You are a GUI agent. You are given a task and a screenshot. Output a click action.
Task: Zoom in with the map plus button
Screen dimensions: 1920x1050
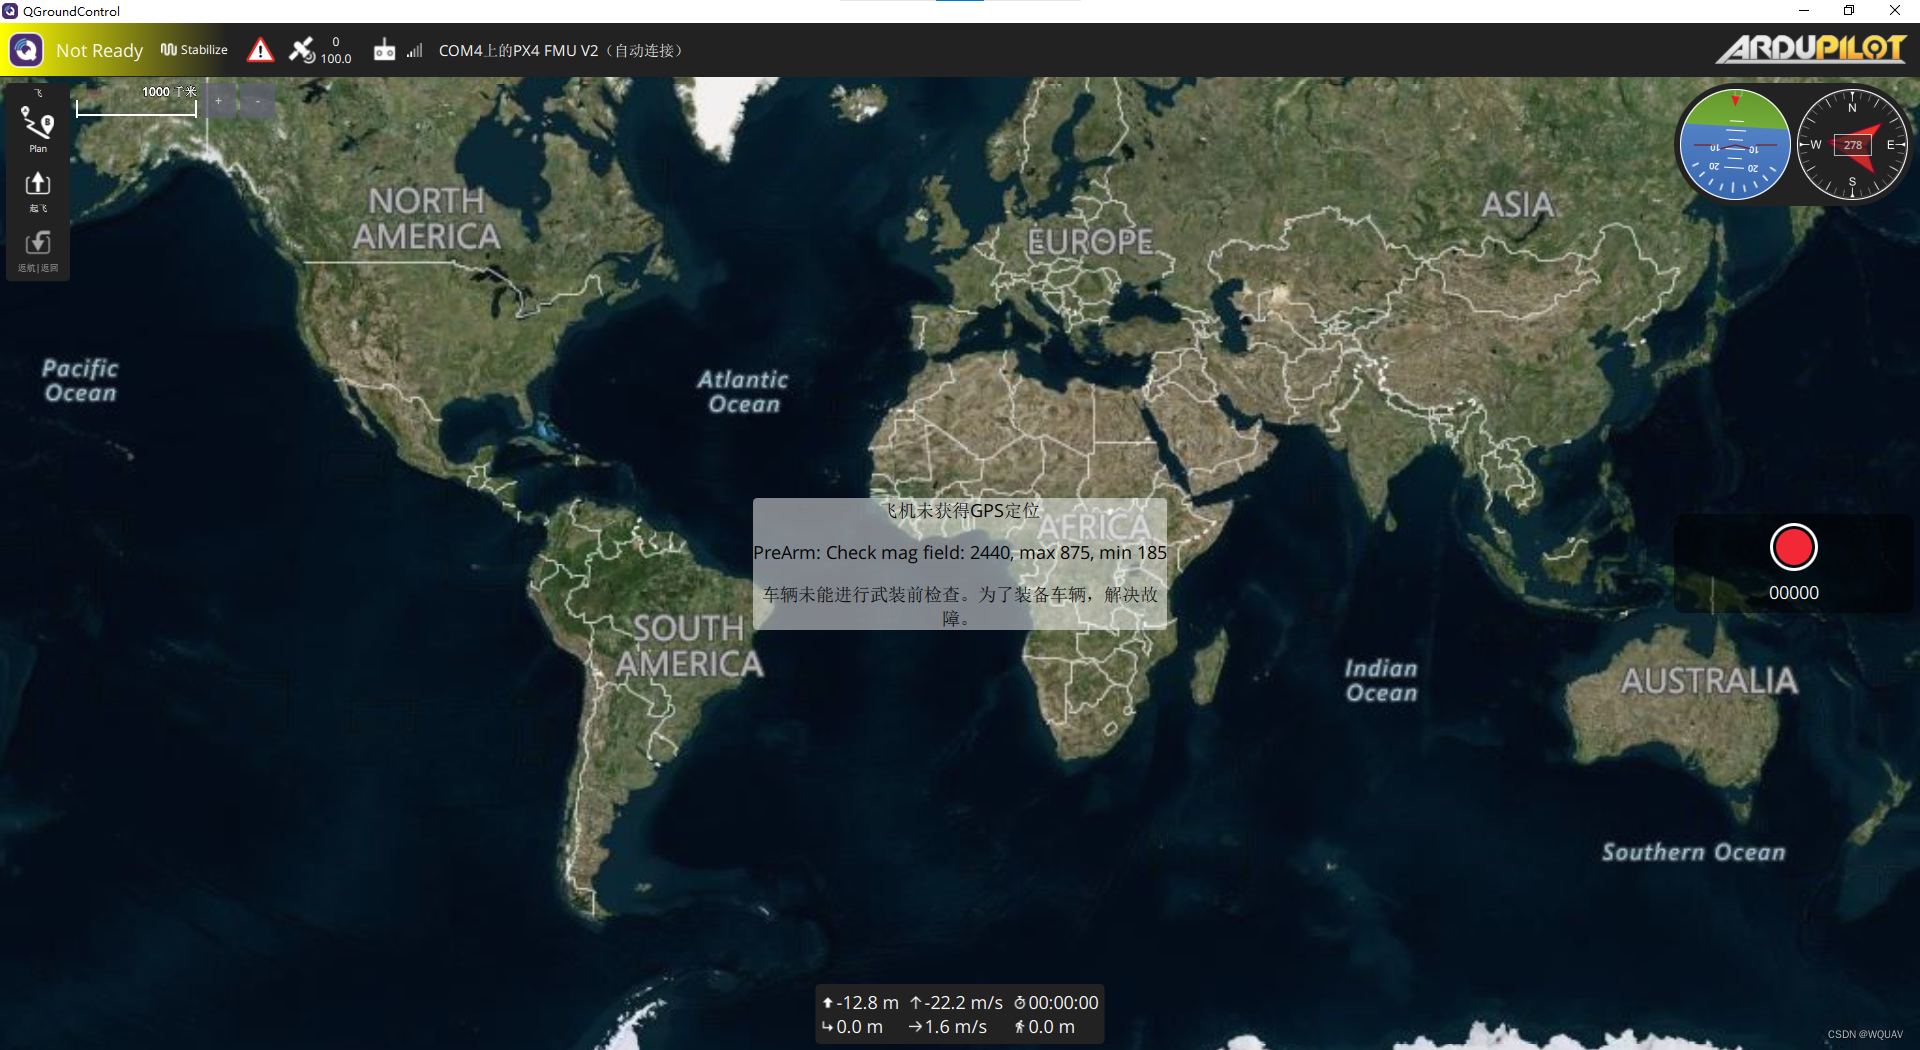[219, 101]
